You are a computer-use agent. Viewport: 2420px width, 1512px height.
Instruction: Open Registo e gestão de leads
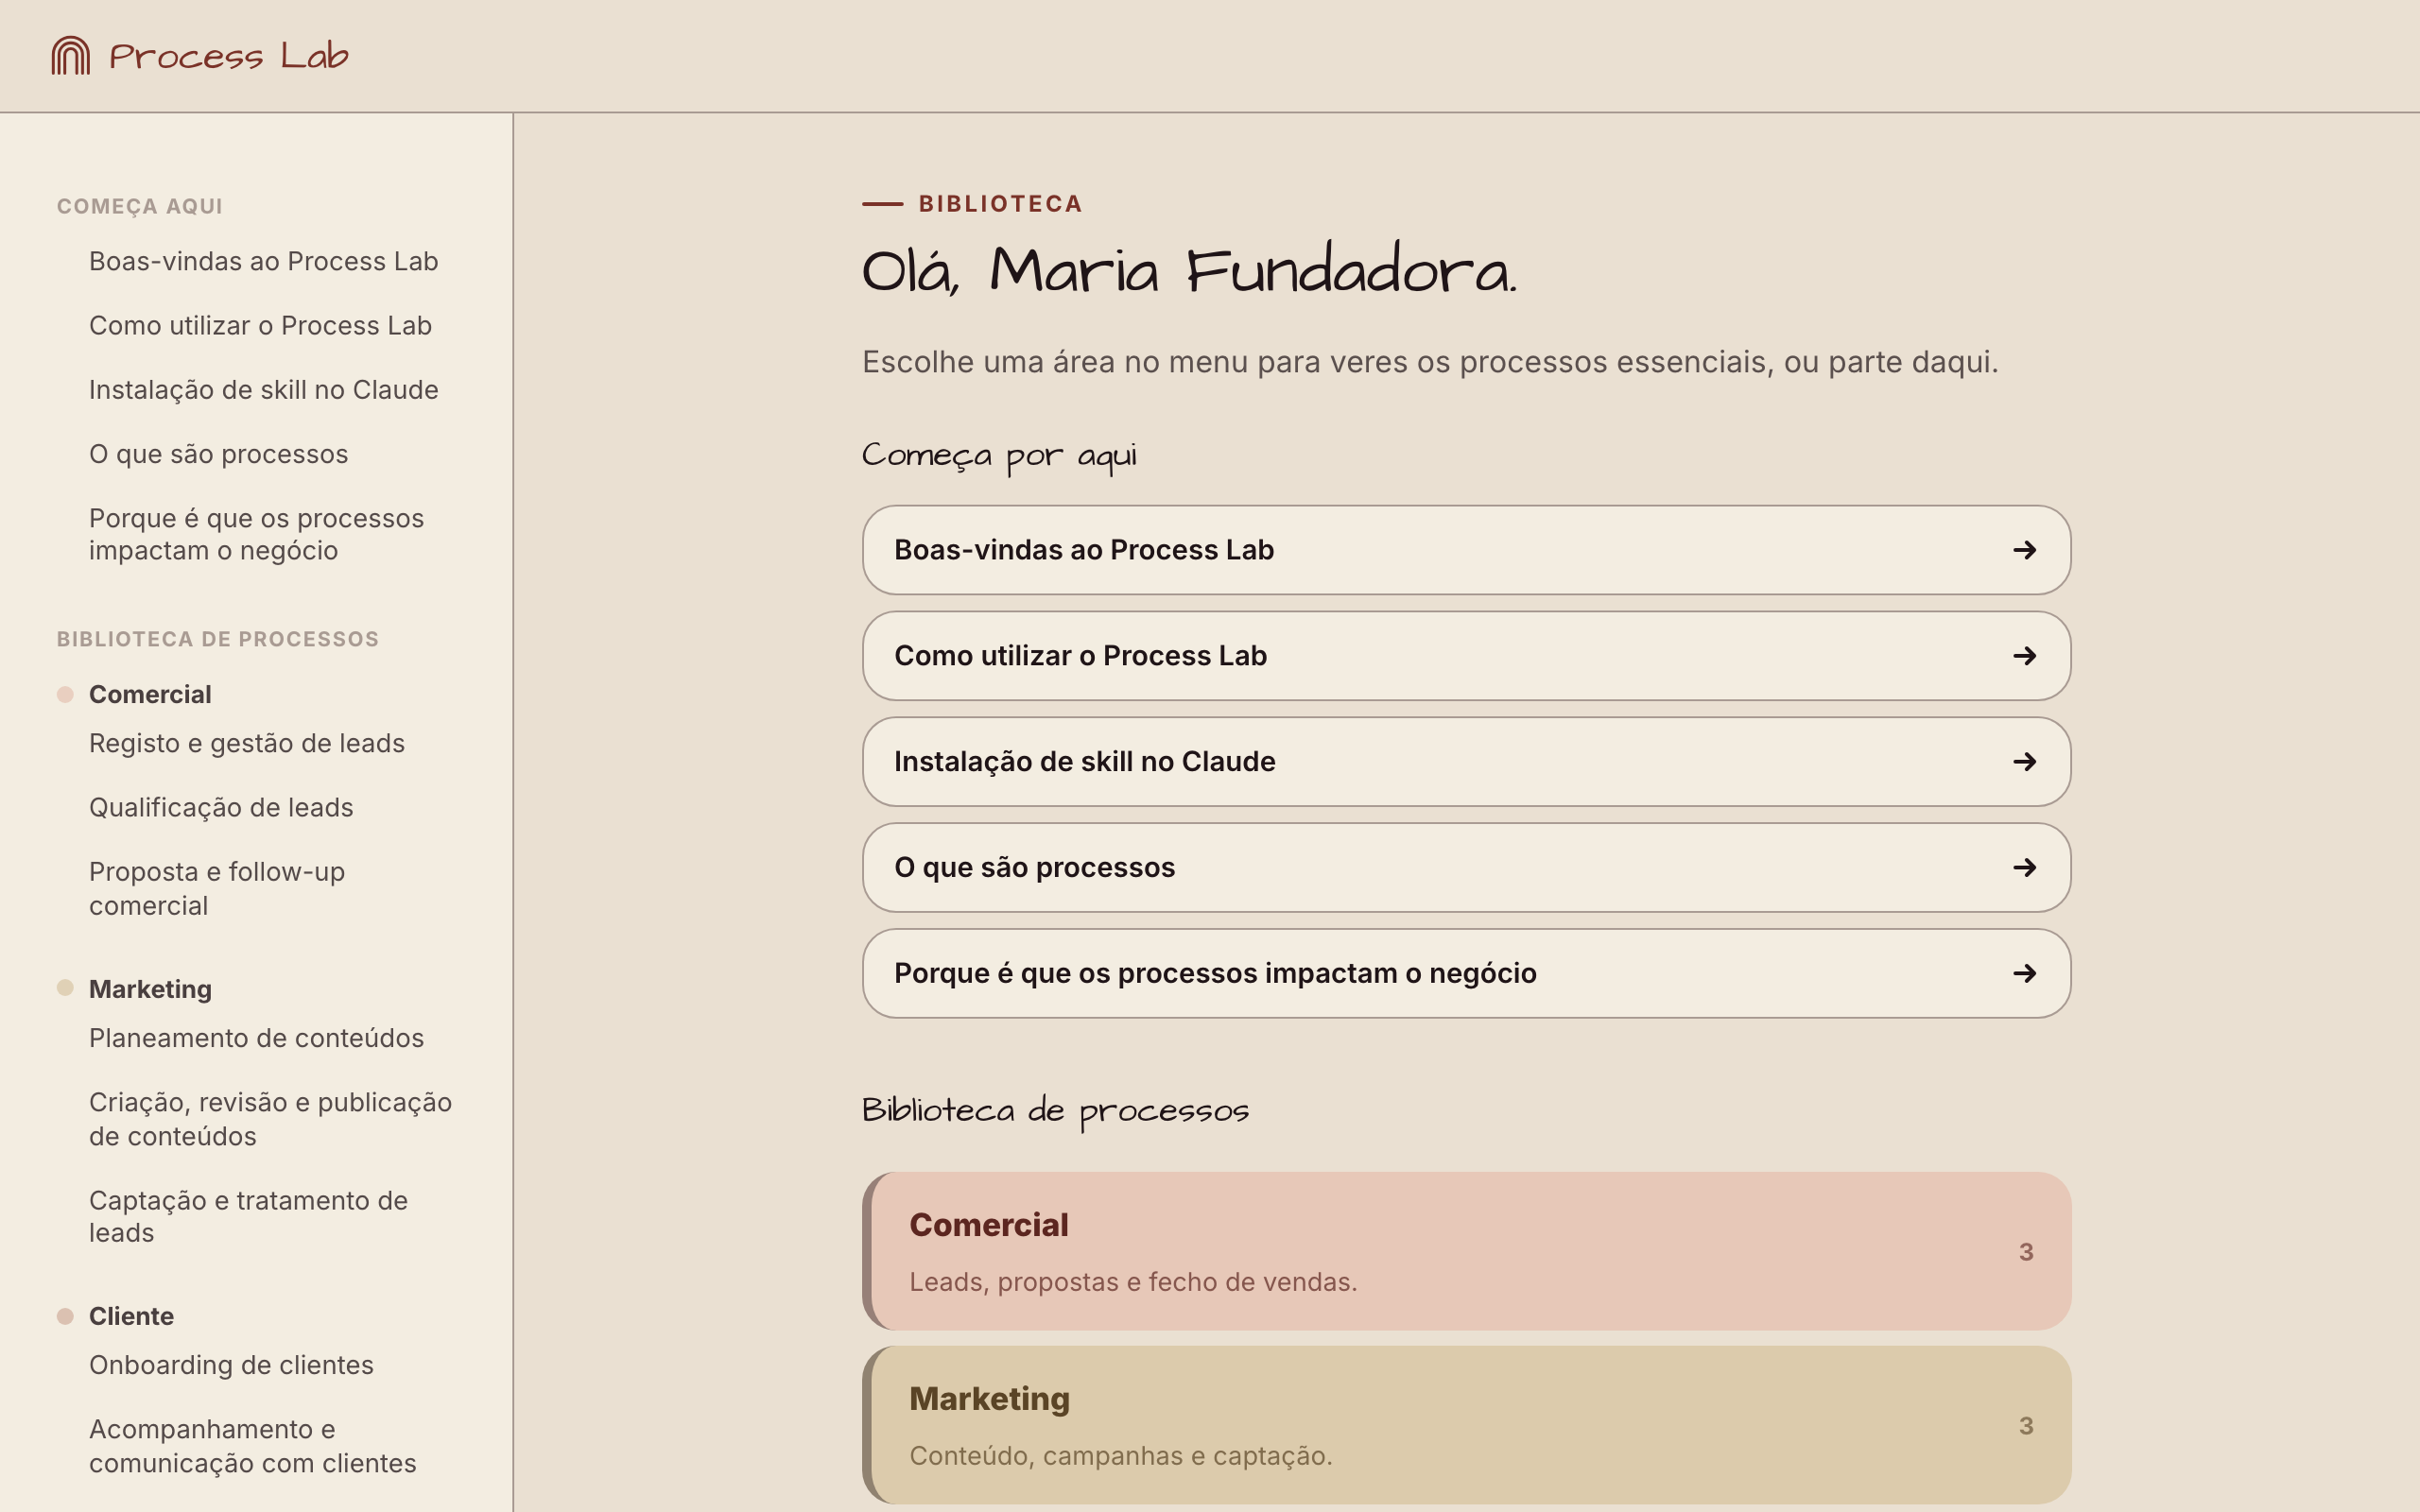pyautogui.click(x=247, y=743)
